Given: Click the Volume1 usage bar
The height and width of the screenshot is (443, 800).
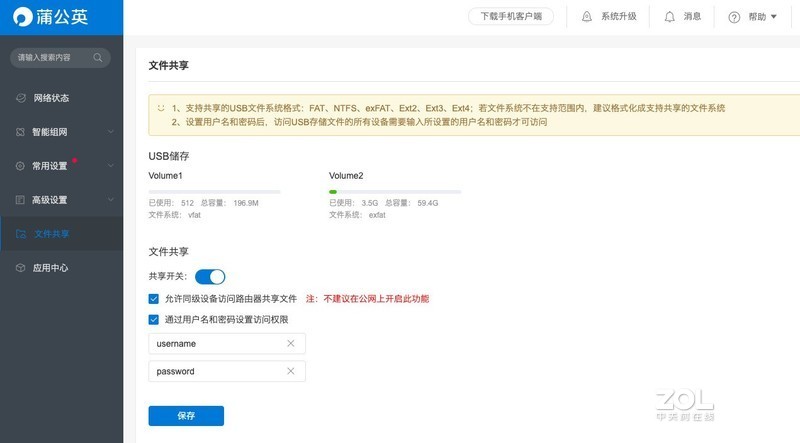Looking at the screenshot, I should point(214,192).
